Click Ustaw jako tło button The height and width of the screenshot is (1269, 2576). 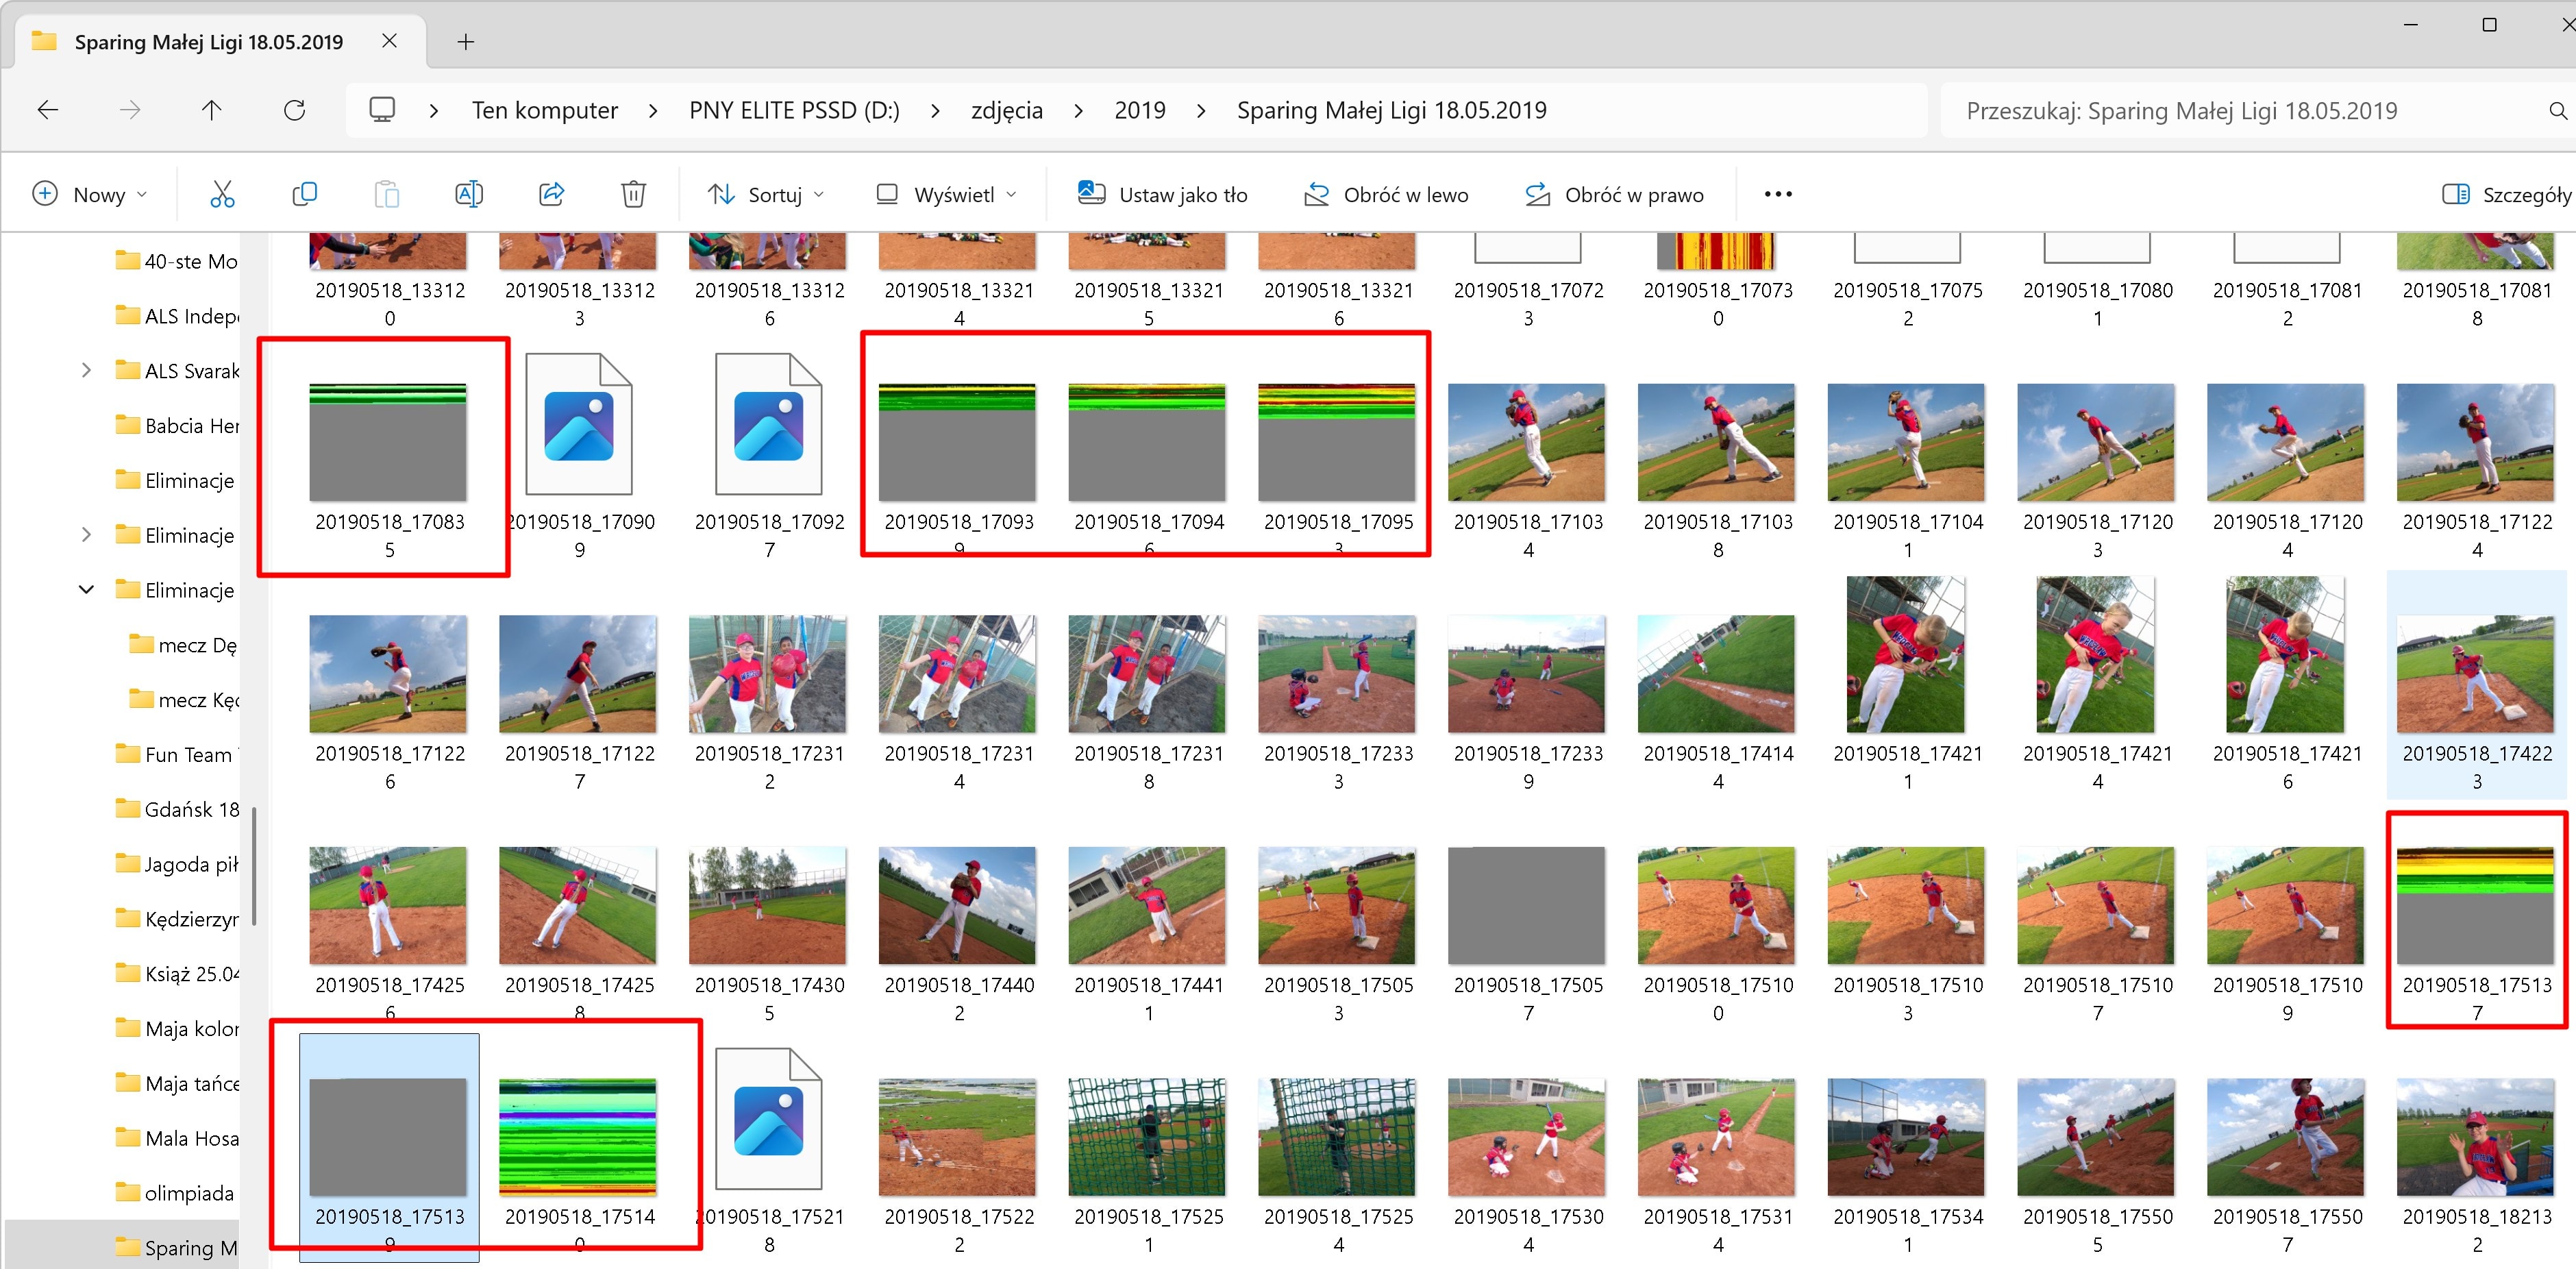pyautogui.click(x=1163, y=194)
